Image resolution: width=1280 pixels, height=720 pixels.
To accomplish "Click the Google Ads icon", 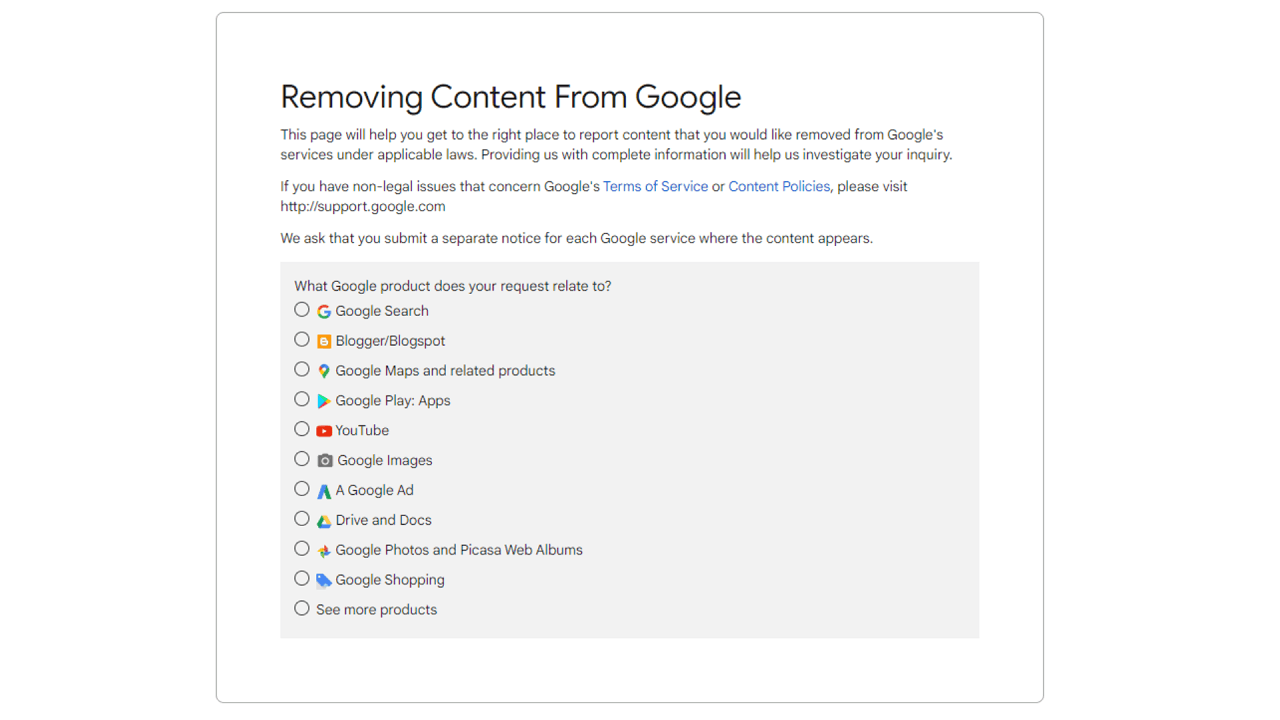I will (323, 490).
